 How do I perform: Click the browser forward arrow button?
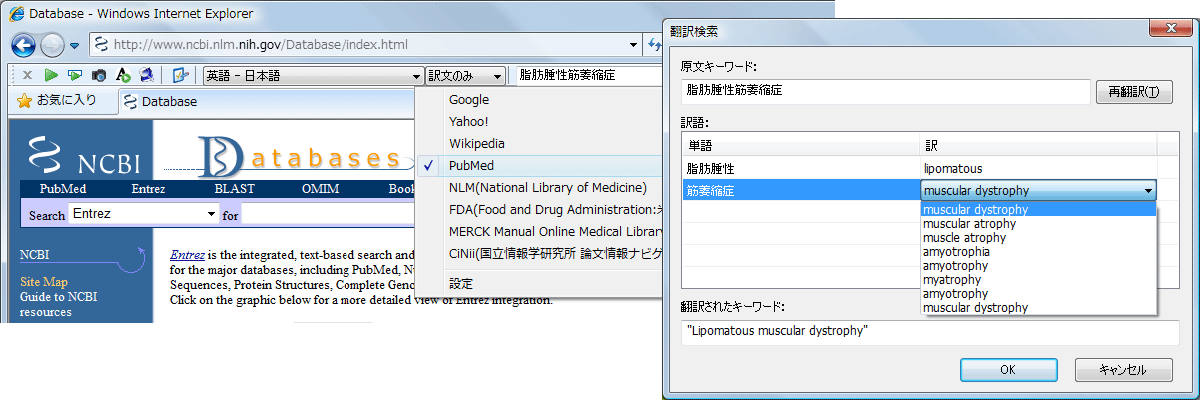click(52, 44)
